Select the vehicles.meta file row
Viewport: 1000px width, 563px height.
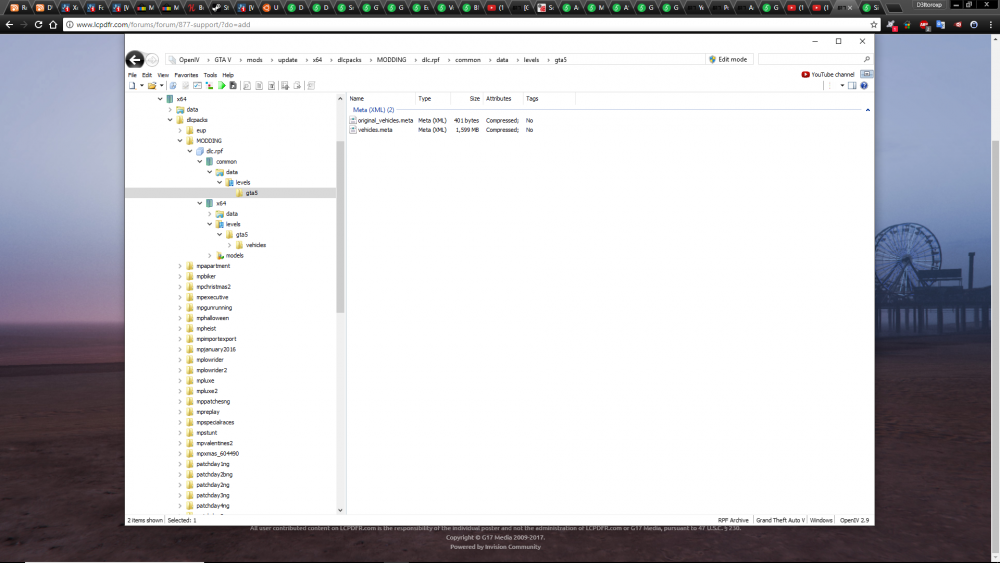tap(441, 129)
